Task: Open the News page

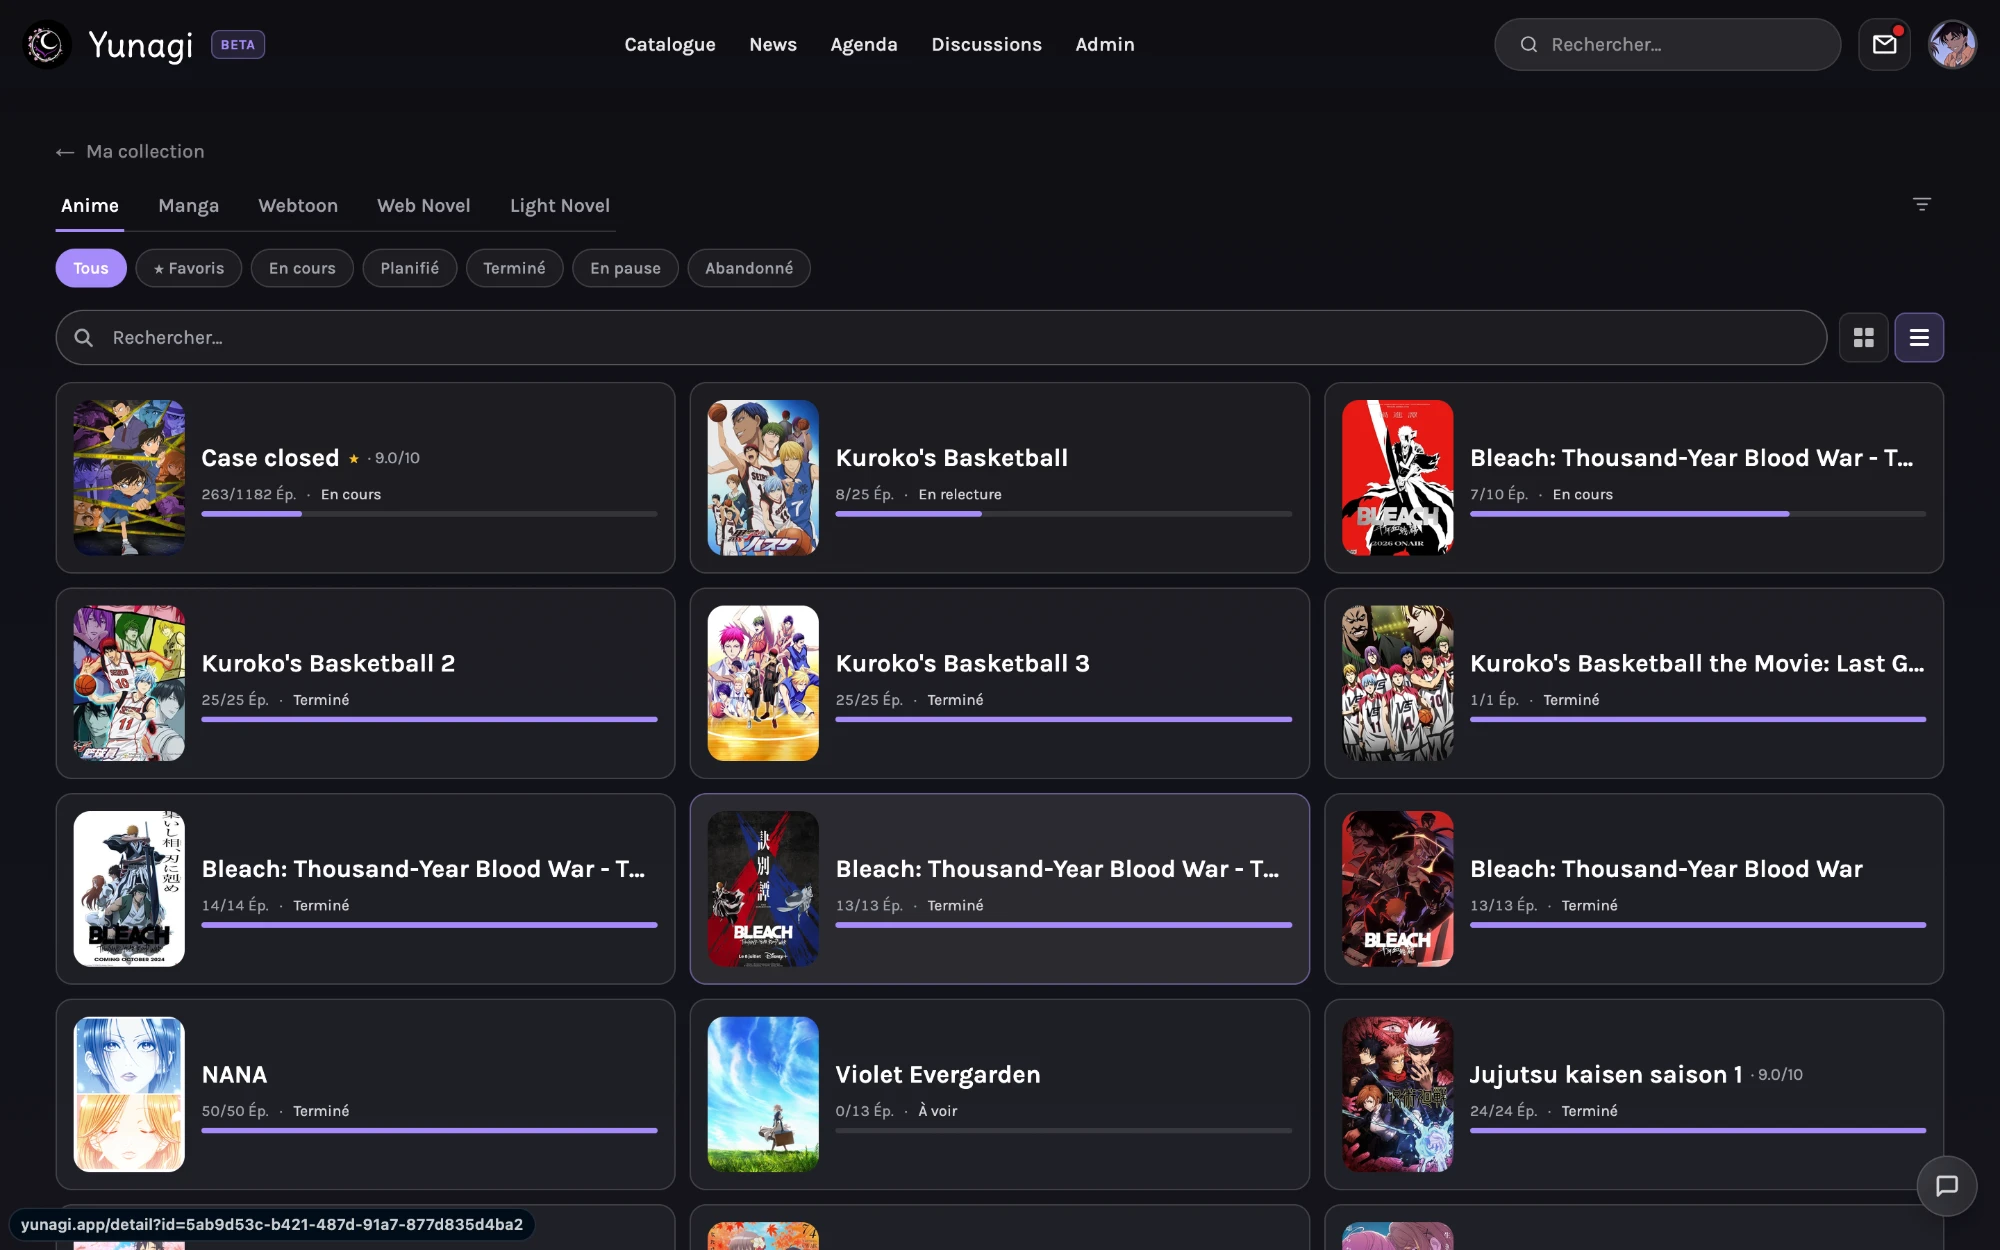Action: [x=773, y=45]
